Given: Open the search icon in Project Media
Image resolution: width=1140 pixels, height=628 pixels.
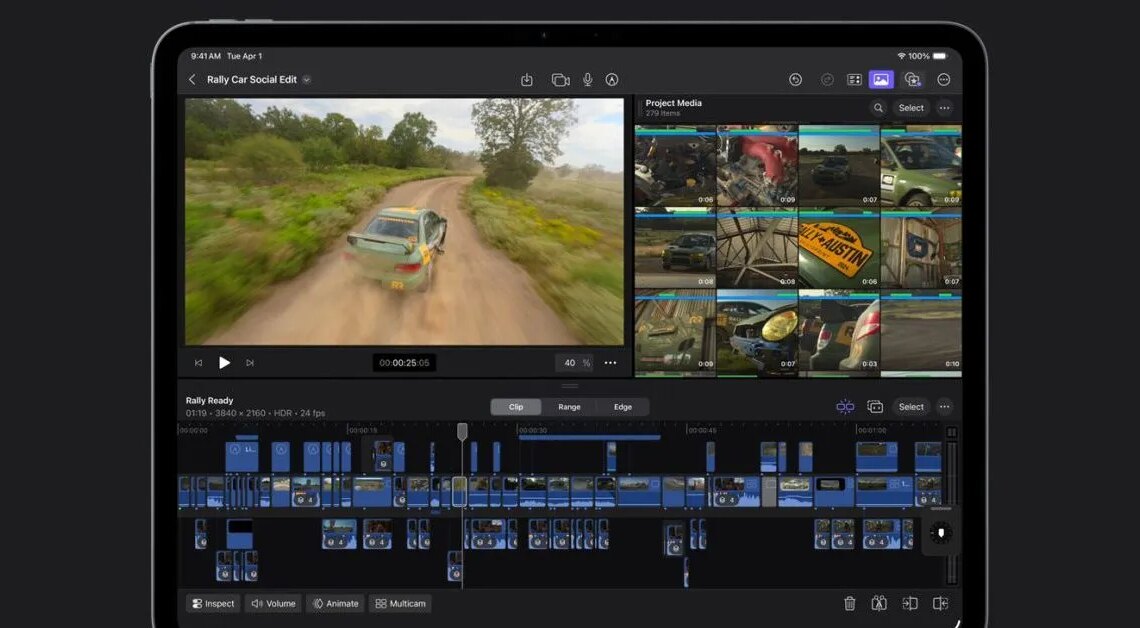Looking at the screenshot, I should point(878,107).
